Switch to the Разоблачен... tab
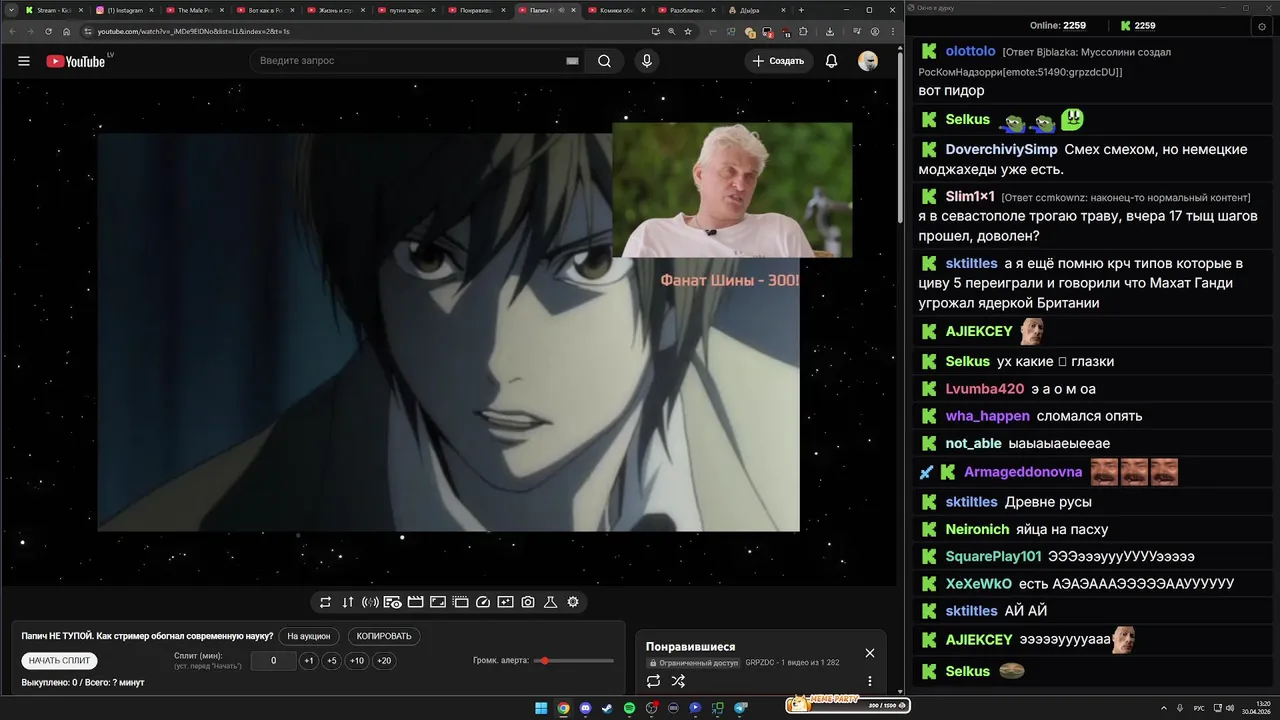This screenshot has height=720, width=1280. pyautogui.click(x=686, y=10)
